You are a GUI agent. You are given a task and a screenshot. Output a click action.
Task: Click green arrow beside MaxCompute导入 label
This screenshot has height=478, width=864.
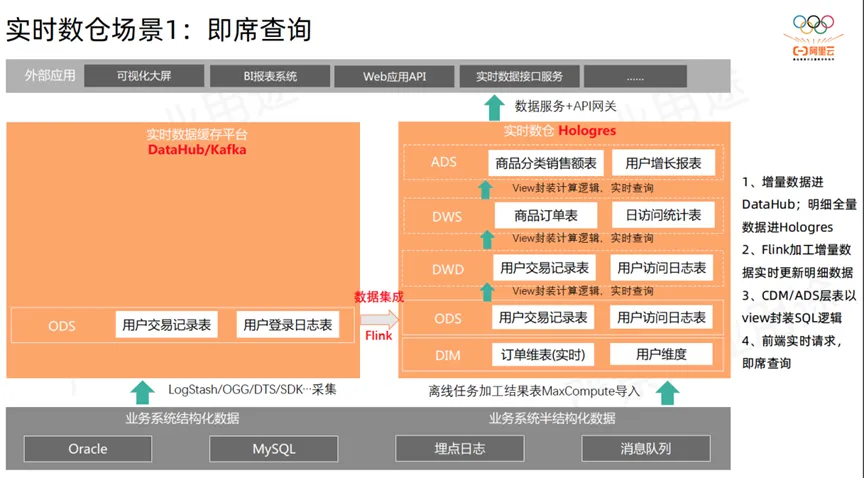coord(667,393)
